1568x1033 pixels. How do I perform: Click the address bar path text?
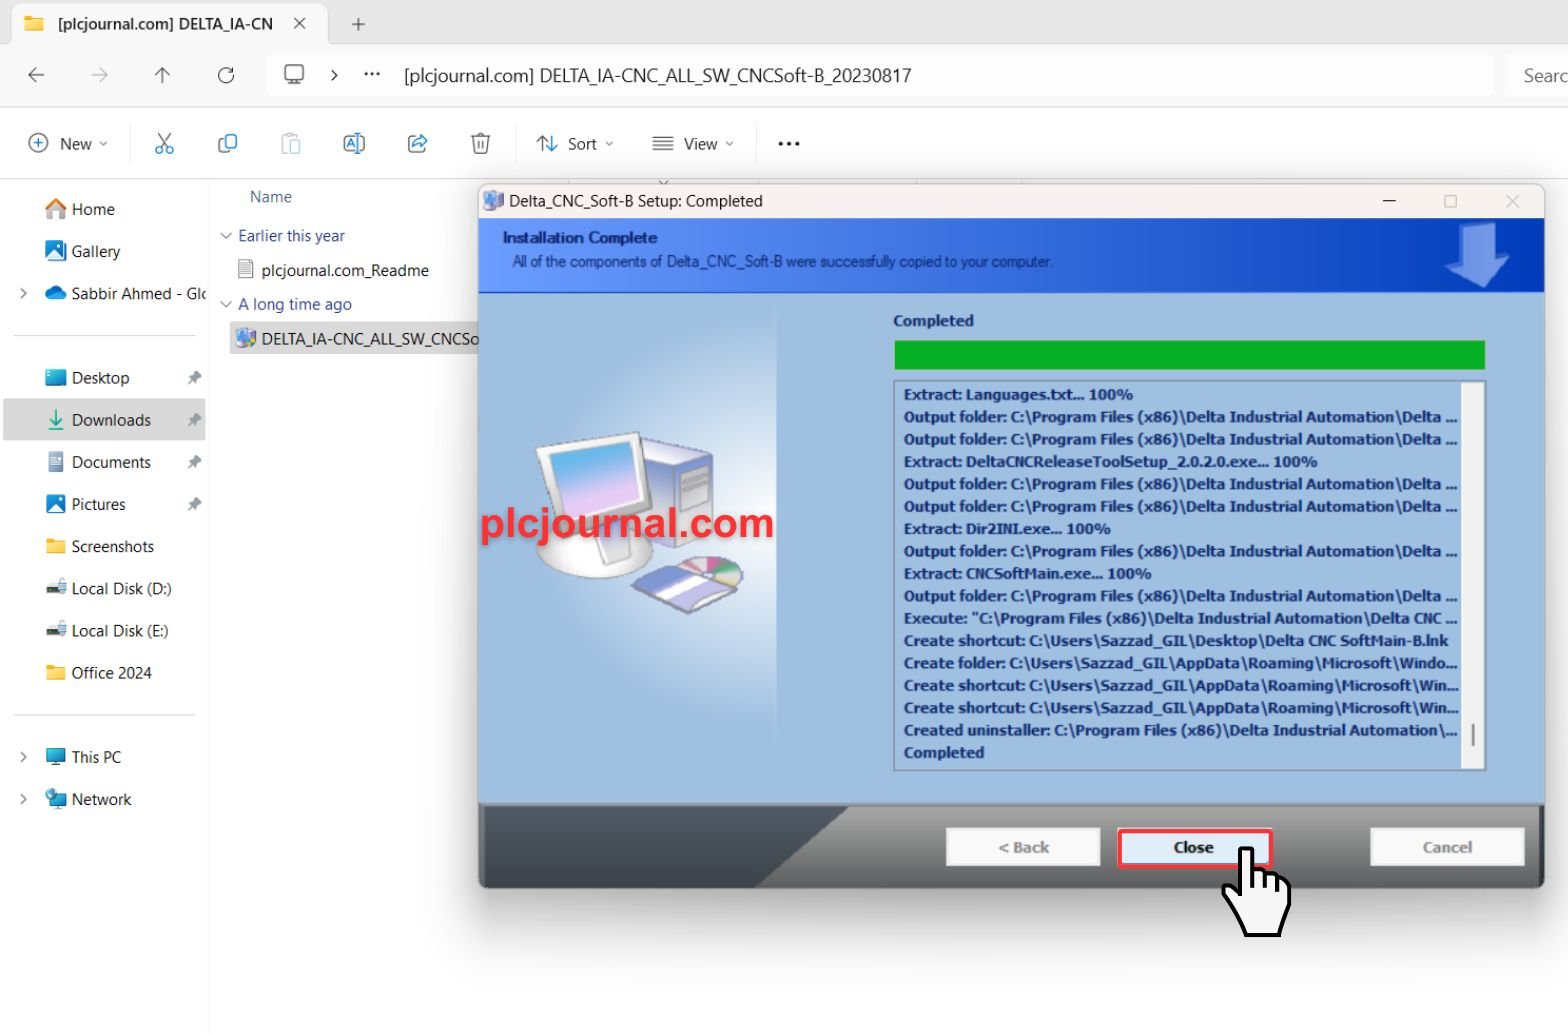657,75
